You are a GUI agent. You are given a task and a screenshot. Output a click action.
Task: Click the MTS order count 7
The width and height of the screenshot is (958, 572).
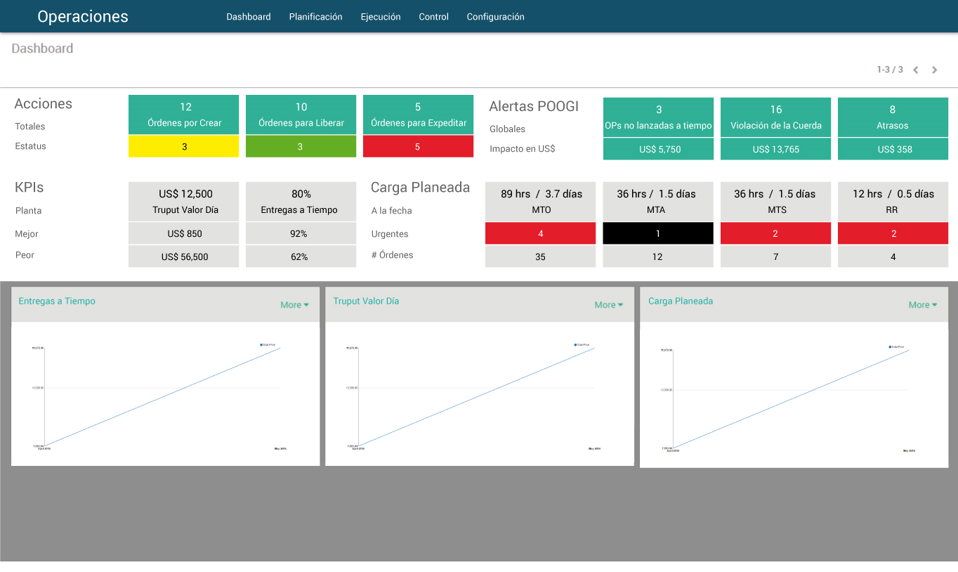click(775, 257)
